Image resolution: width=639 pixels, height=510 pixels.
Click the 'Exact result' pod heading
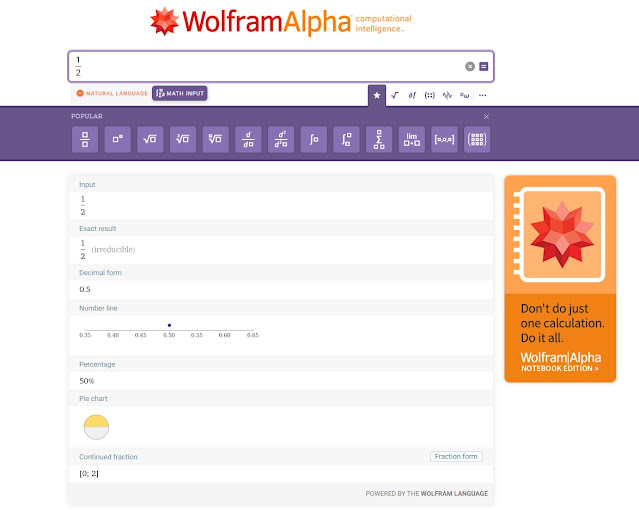tap(98, 229)
